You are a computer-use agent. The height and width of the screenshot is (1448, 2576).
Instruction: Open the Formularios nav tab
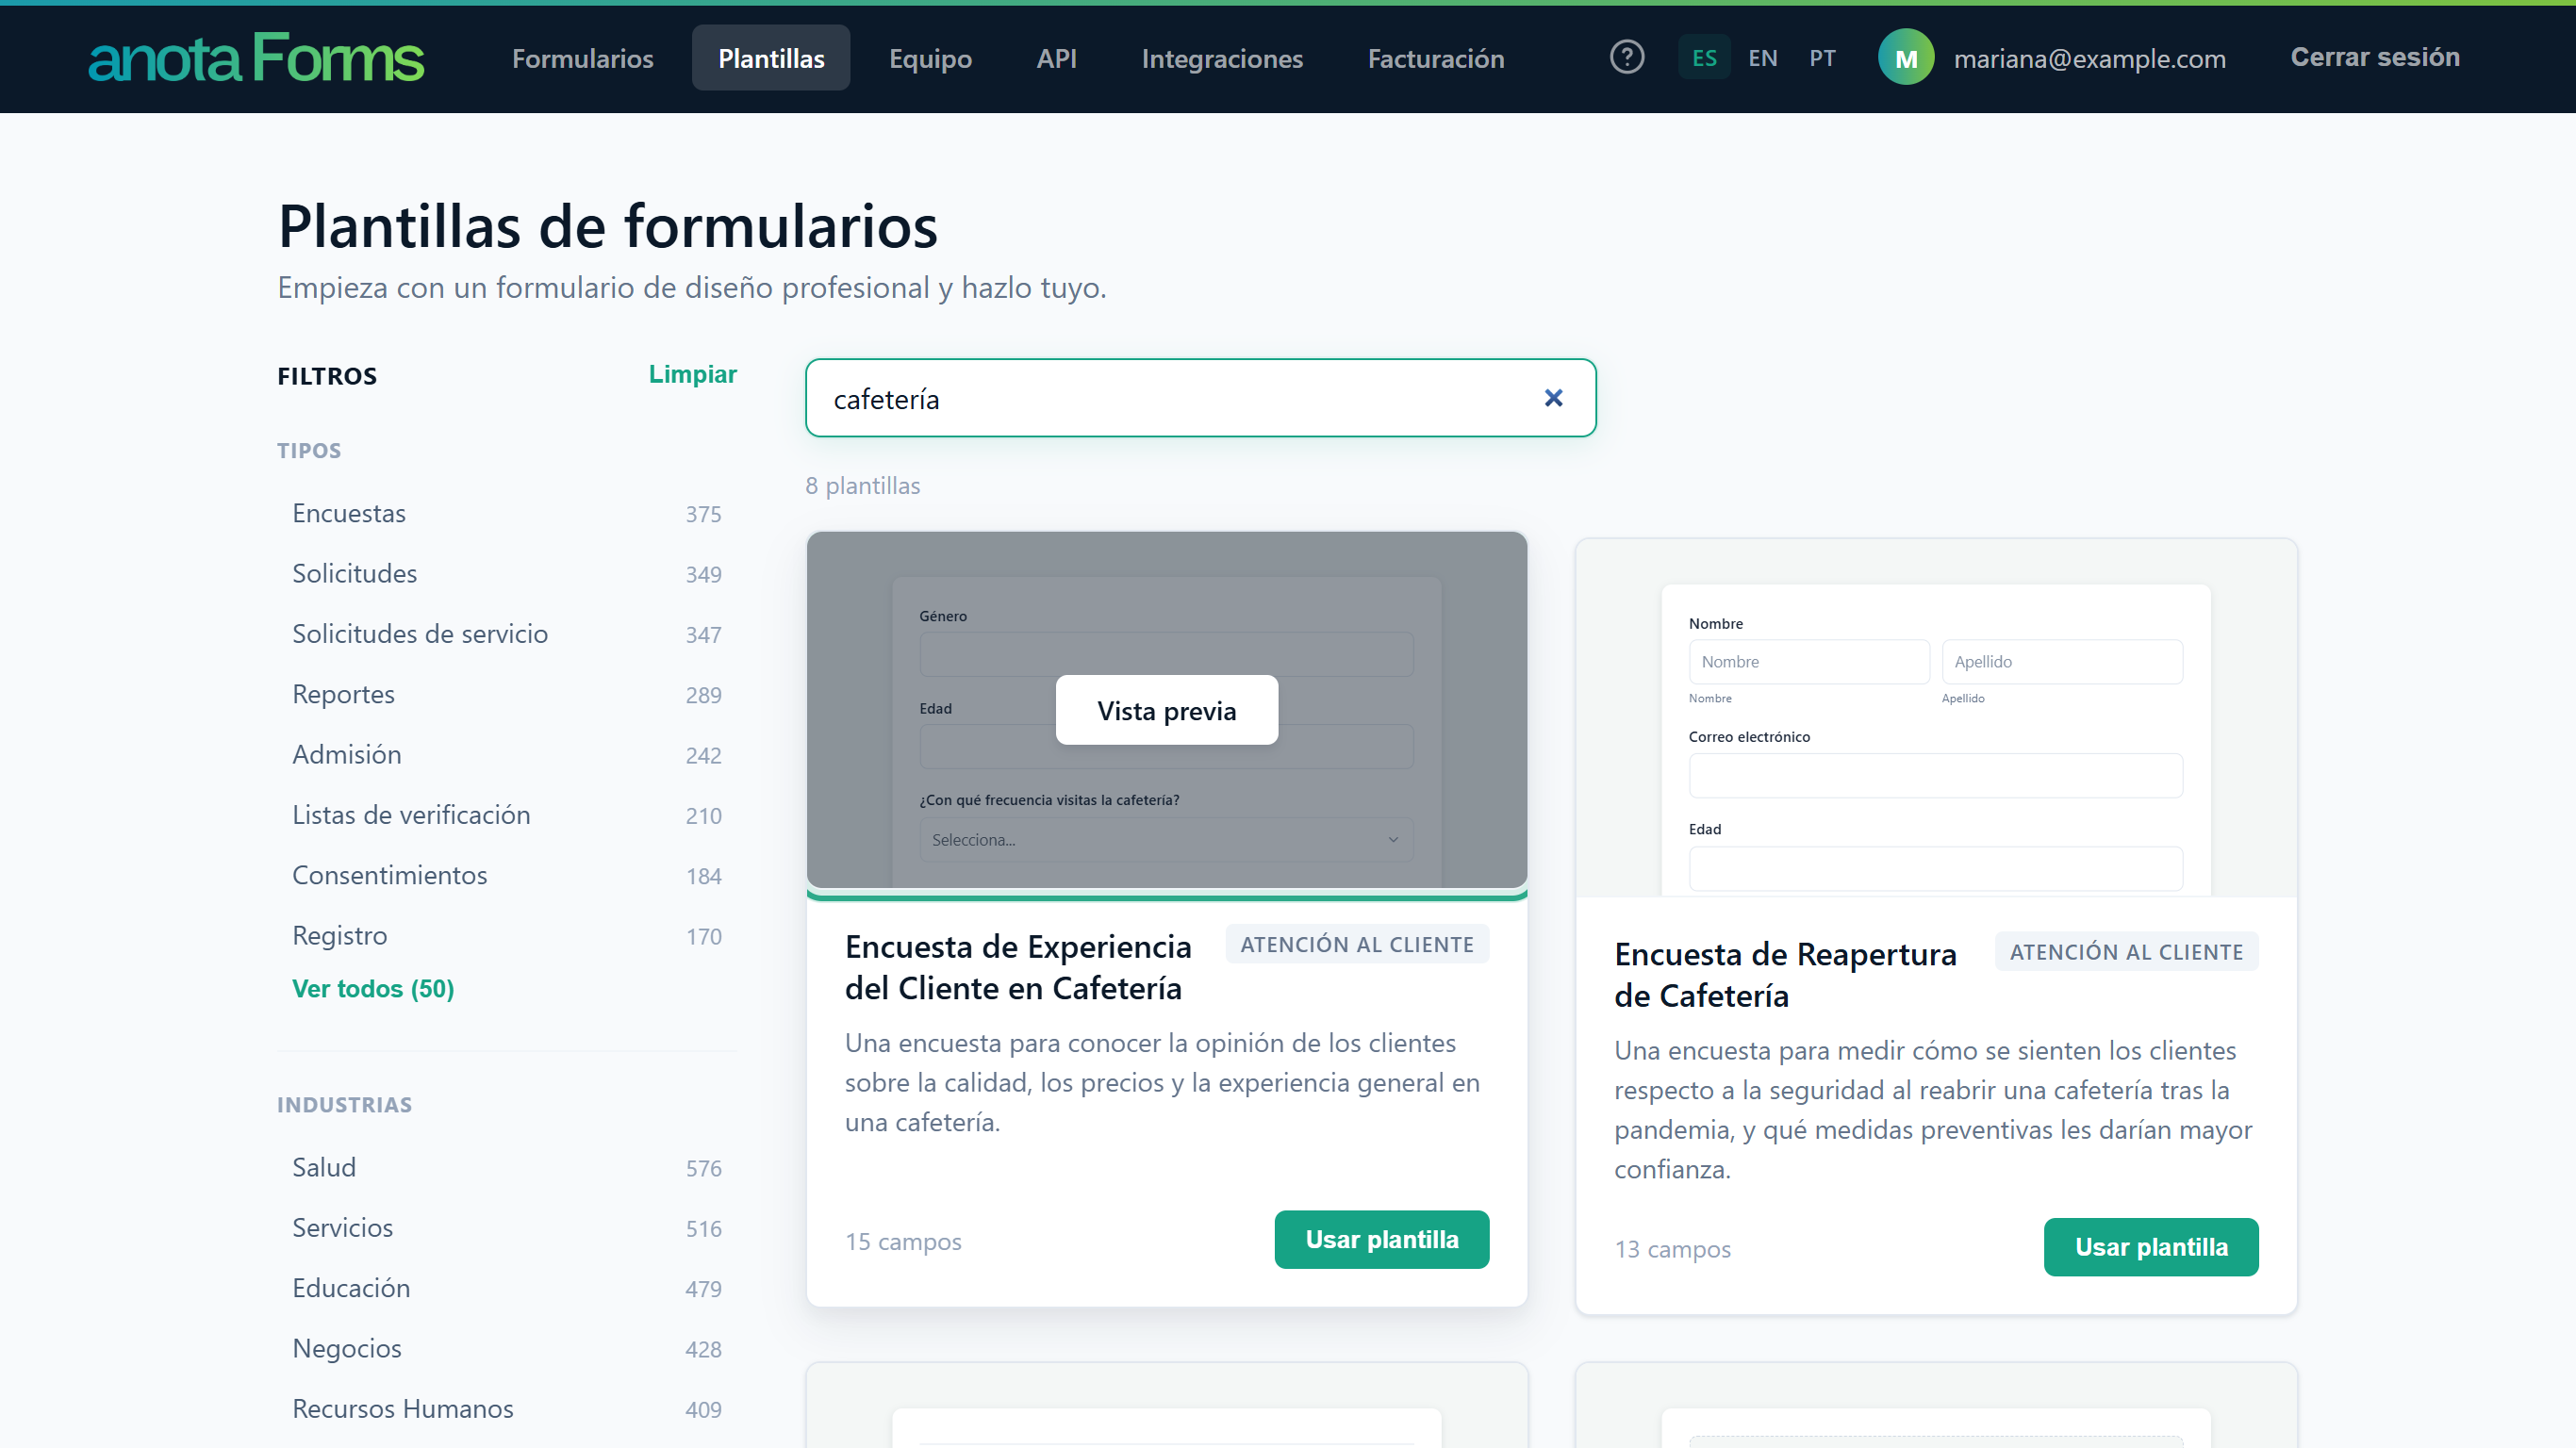coord(583,58)
